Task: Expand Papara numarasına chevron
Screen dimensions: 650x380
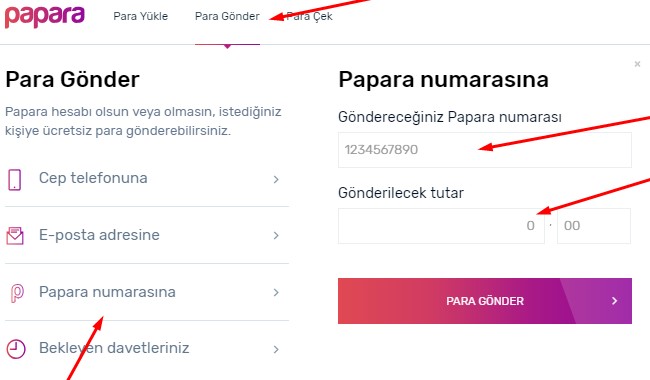Action: (276, 293)
